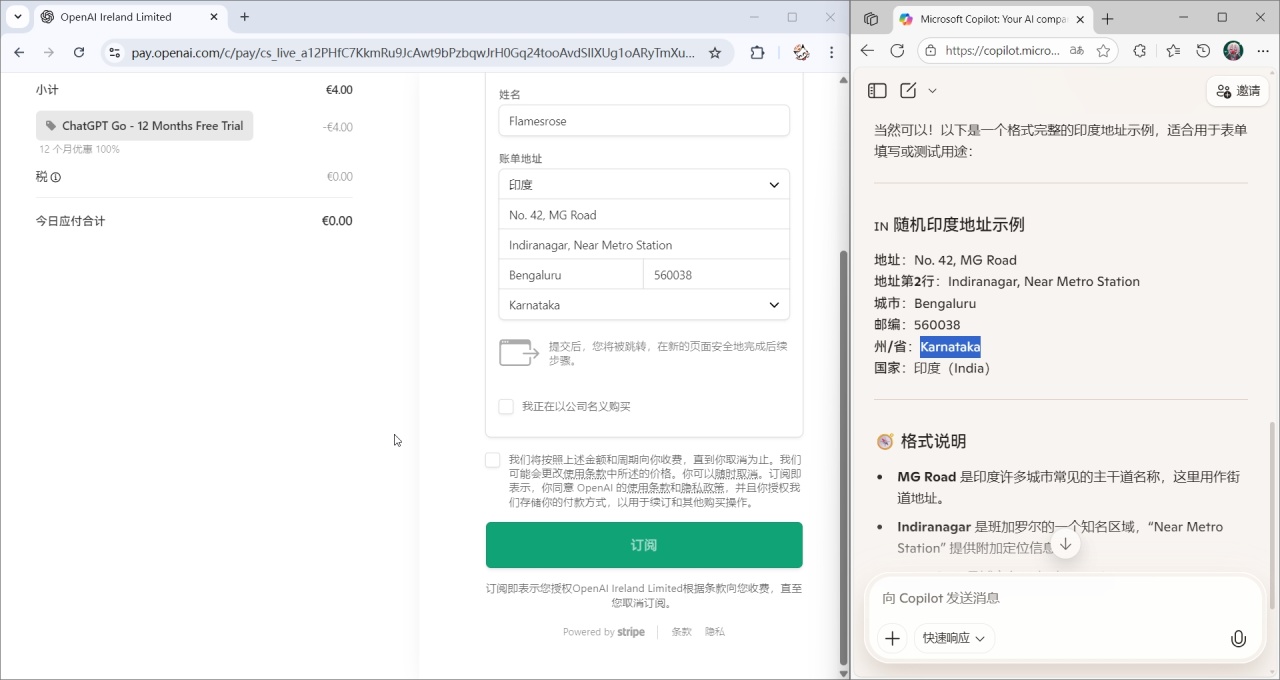Viewport: 1280px width, 680px height.
Task: Click ChatGPT Go 12 Months Free Trial tag
Action: point(144,126)
